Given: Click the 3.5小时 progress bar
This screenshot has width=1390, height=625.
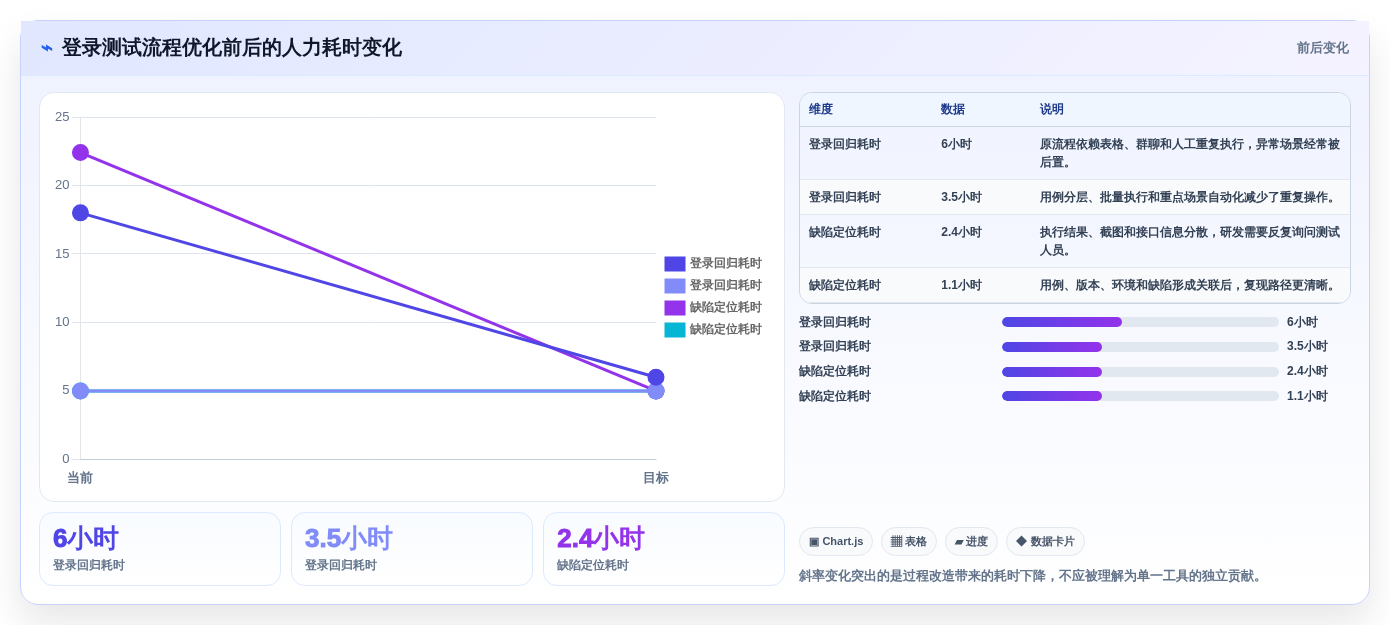Looking at the screenshot, I should [x=1140, y=347].
